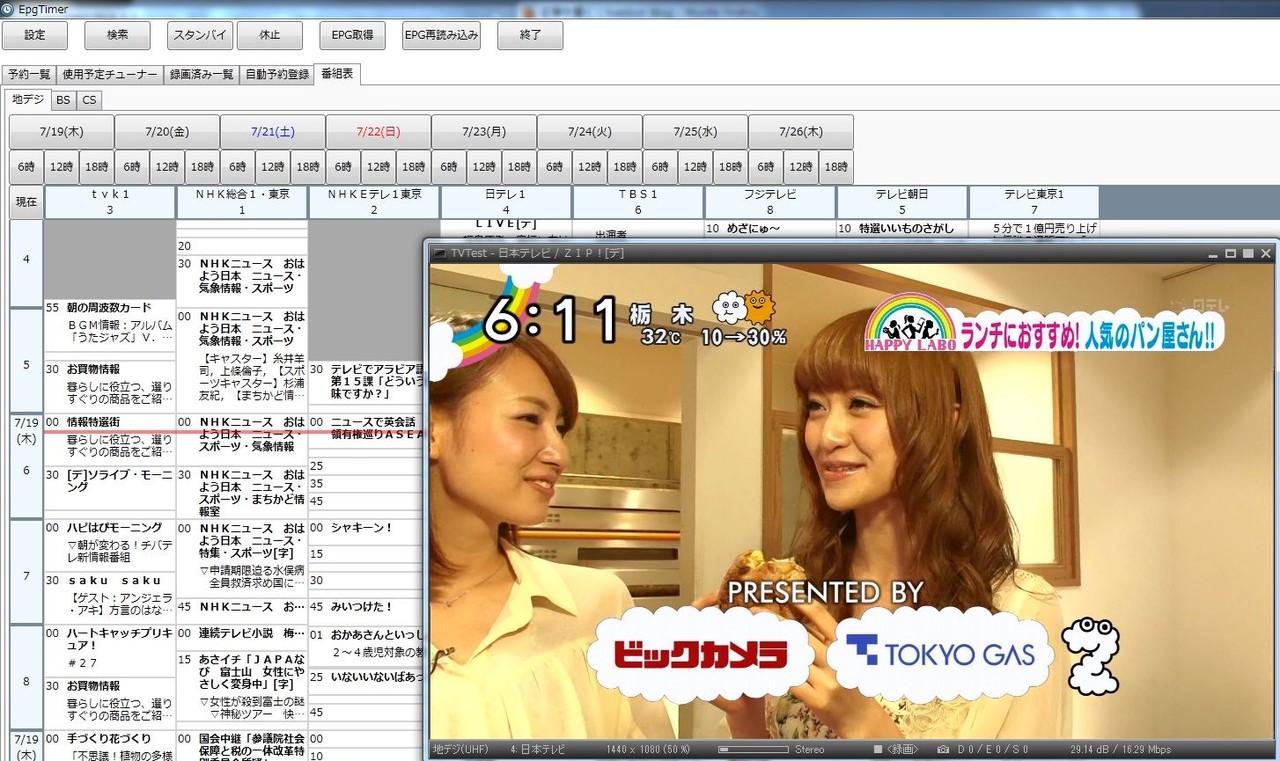Jump to date 7/26(木)

click(801, 131)
